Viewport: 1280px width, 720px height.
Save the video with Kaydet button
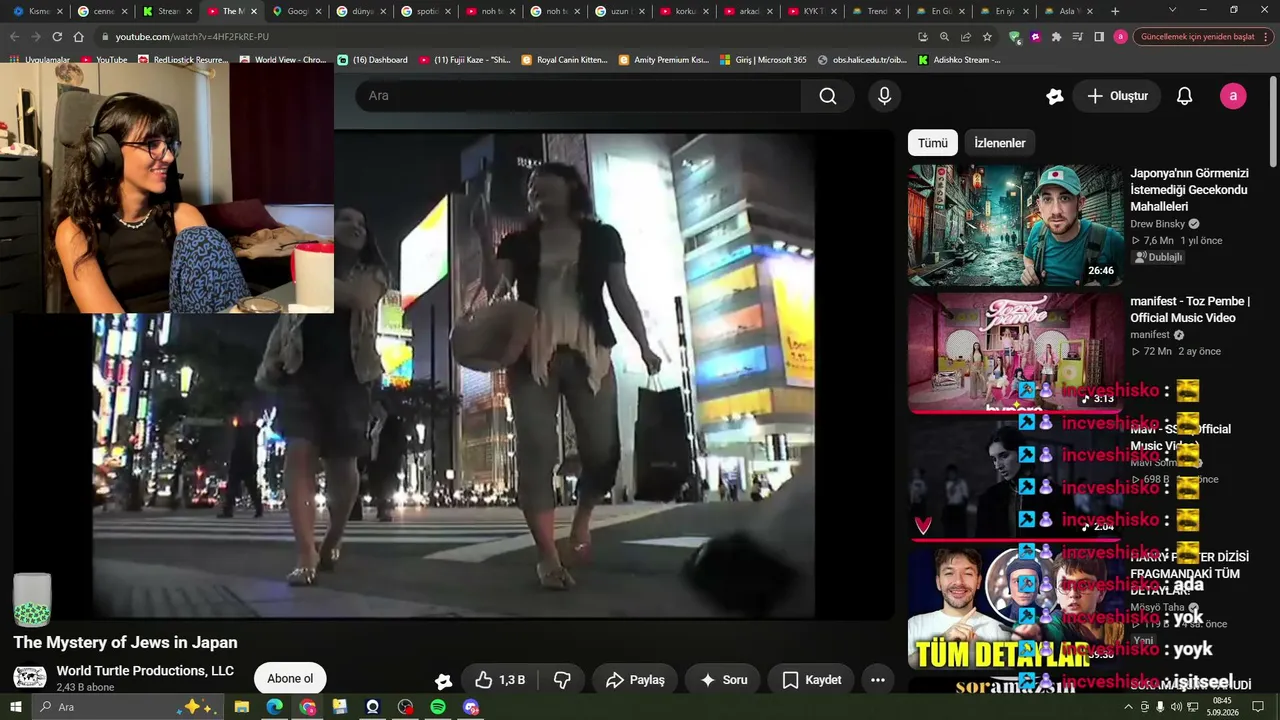click(812, 680)
